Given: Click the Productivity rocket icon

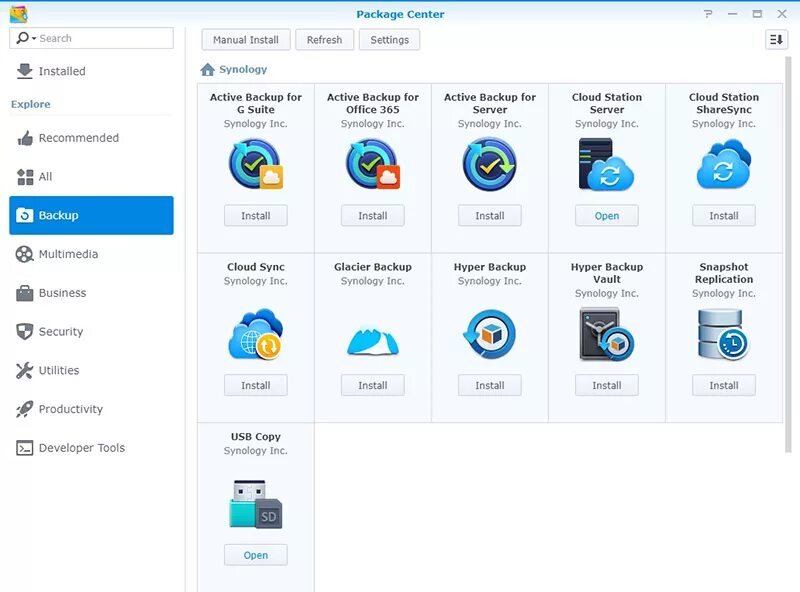Looking at the screenshot, I should point(24,409).
